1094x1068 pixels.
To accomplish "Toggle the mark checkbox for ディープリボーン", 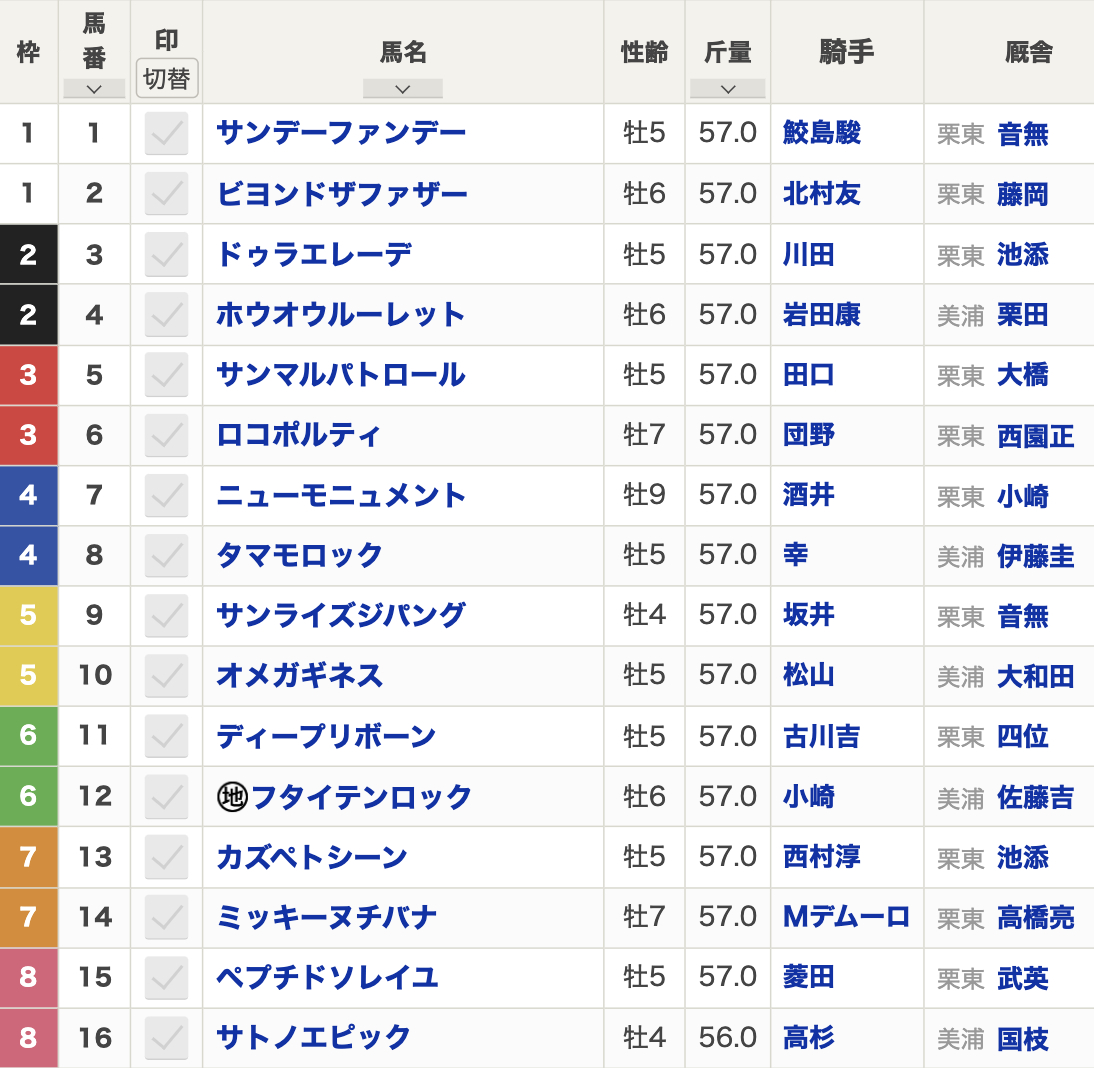I will click(167, 735).
